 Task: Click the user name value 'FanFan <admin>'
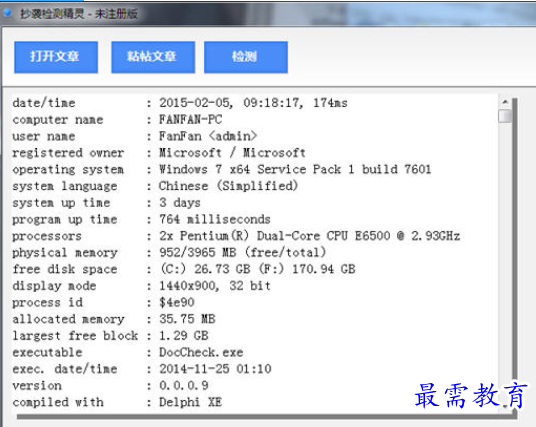[208, 136]
